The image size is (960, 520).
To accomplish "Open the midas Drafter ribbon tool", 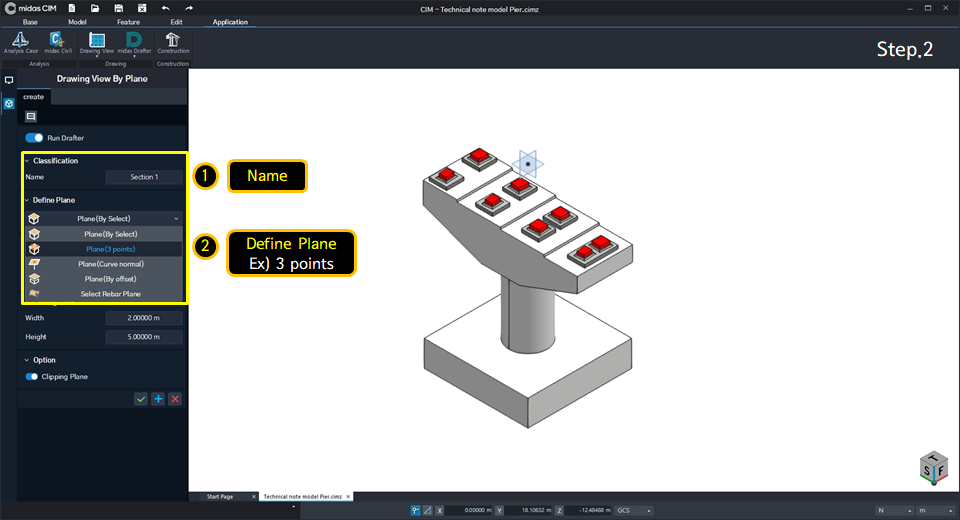I will pyautogui.click(x=134, y=42).
